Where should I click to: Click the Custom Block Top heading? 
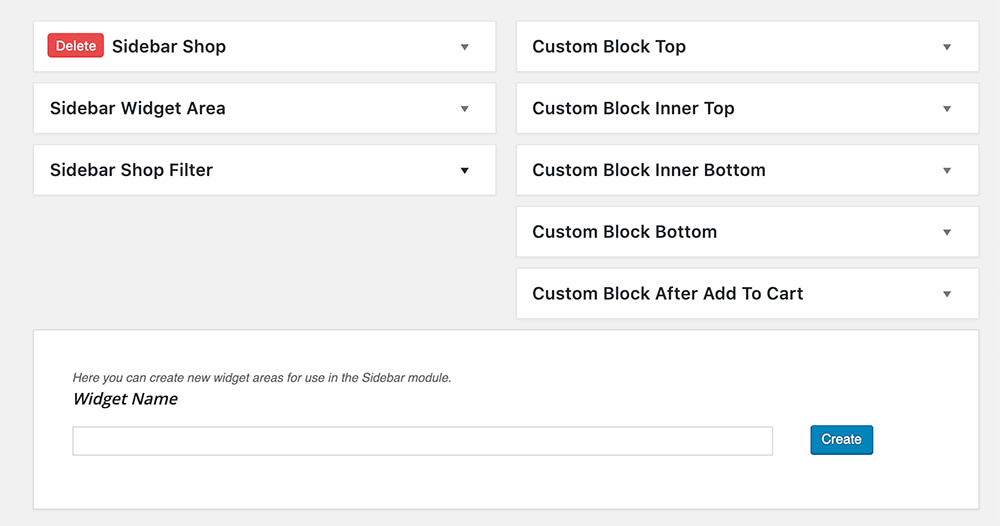pos(609,47)
